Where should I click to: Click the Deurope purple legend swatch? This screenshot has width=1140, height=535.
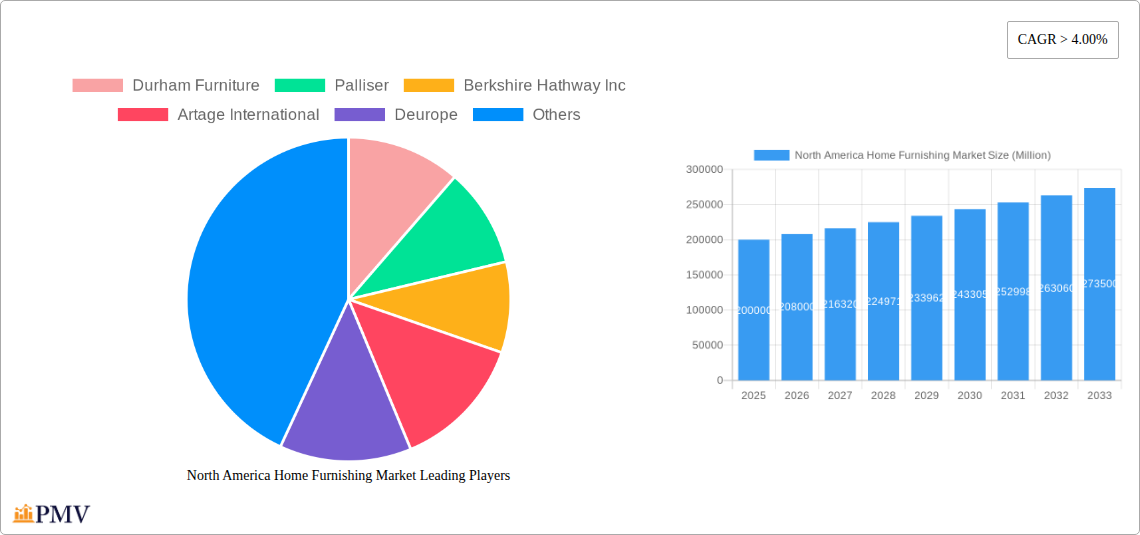pos(360,115)
